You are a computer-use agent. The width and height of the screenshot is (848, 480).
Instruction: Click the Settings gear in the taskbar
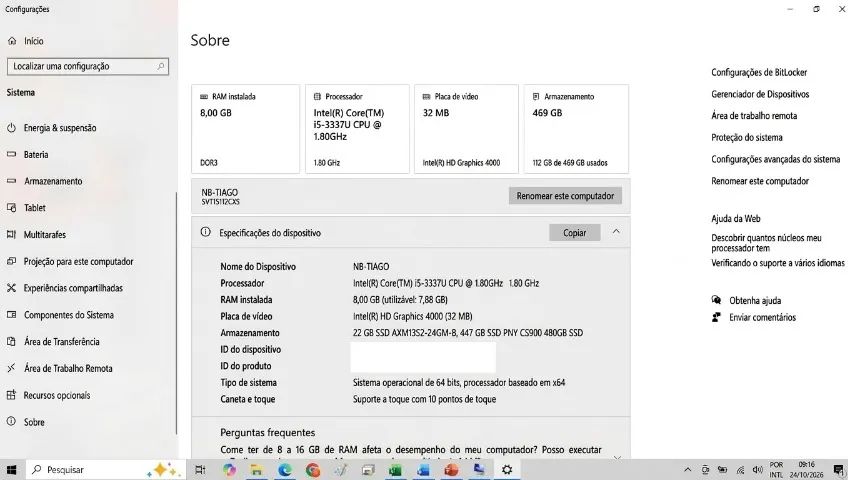(x=507, y=470)
